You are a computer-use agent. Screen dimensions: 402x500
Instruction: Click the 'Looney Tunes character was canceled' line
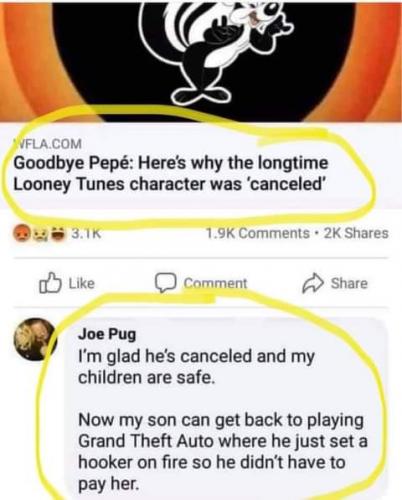click(169, 184)
